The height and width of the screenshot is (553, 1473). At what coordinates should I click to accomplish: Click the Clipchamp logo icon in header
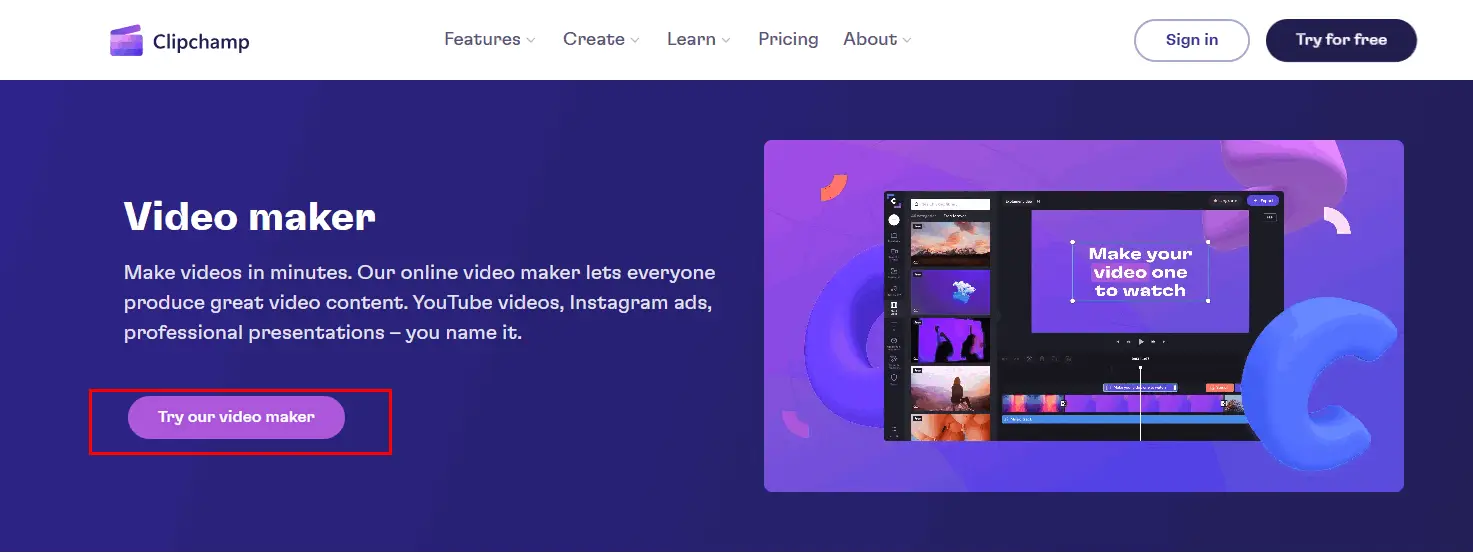126,40
